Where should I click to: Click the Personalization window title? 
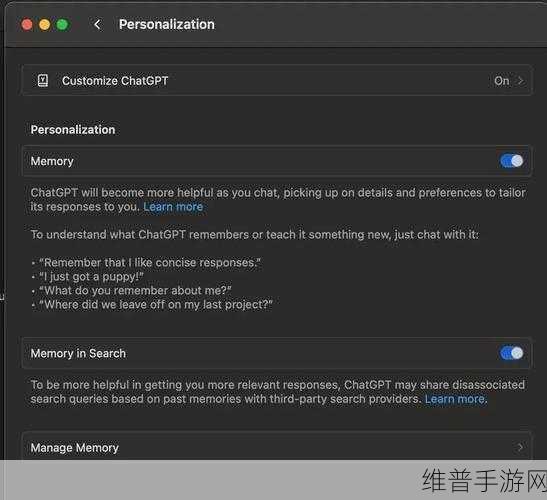tap(167, 24)
